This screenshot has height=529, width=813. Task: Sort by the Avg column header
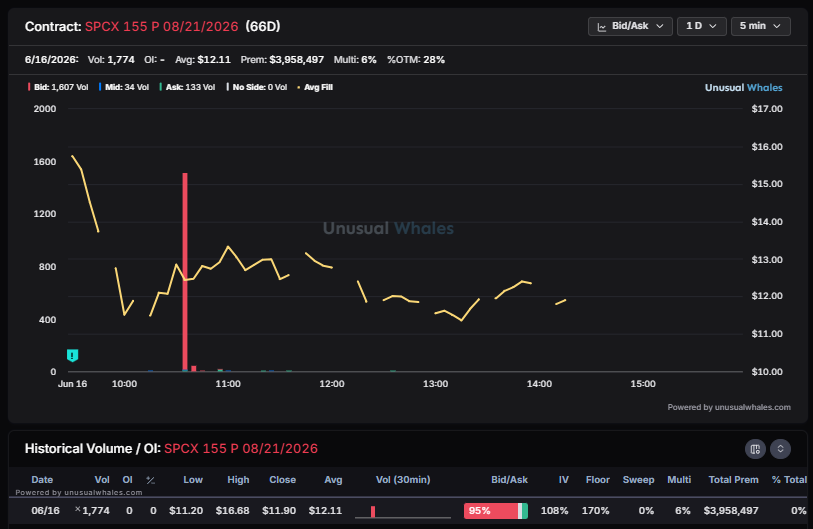333,480
